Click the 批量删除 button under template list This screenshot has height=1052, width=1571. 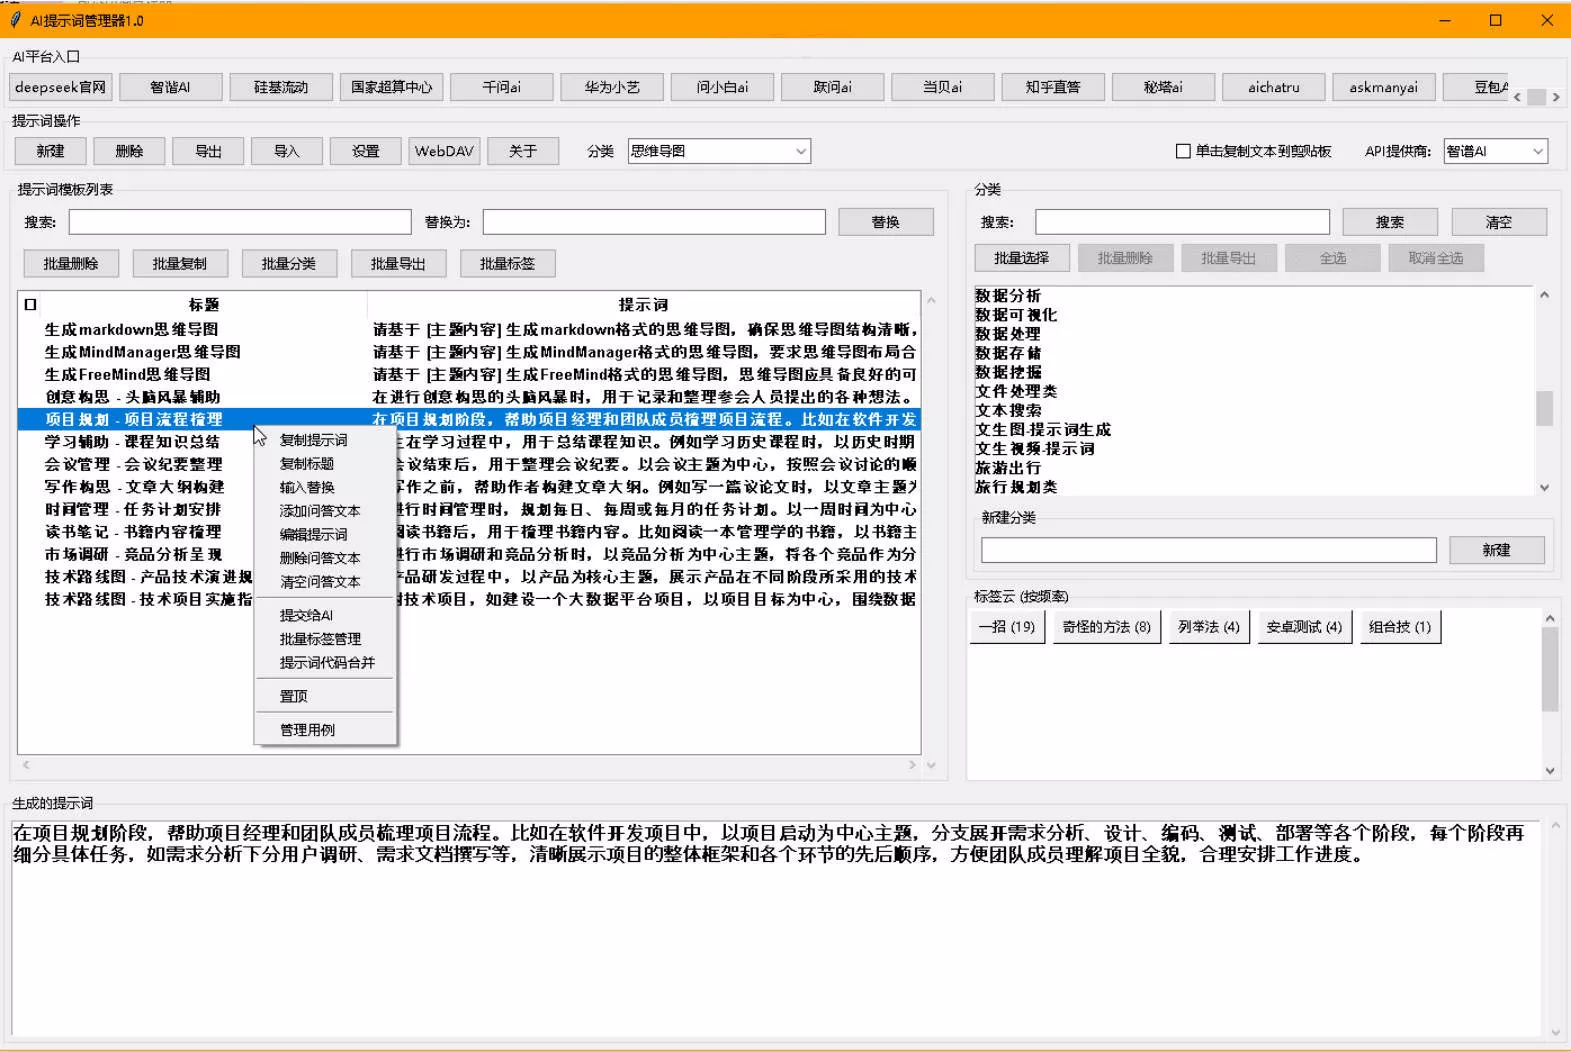pos(71,264)
